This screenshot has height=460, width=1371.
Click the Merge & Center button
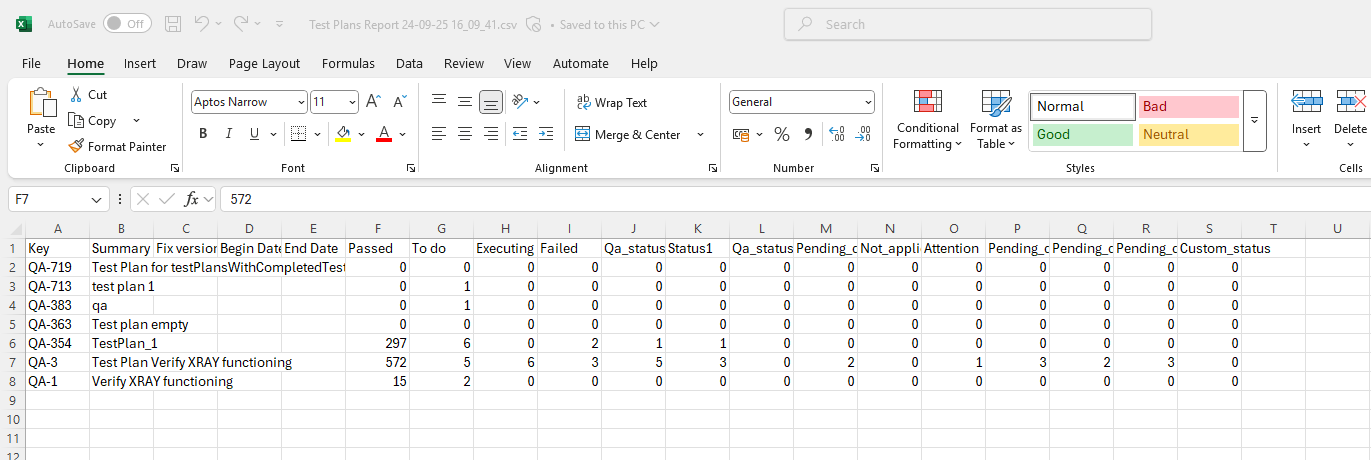tap(628, 134)
